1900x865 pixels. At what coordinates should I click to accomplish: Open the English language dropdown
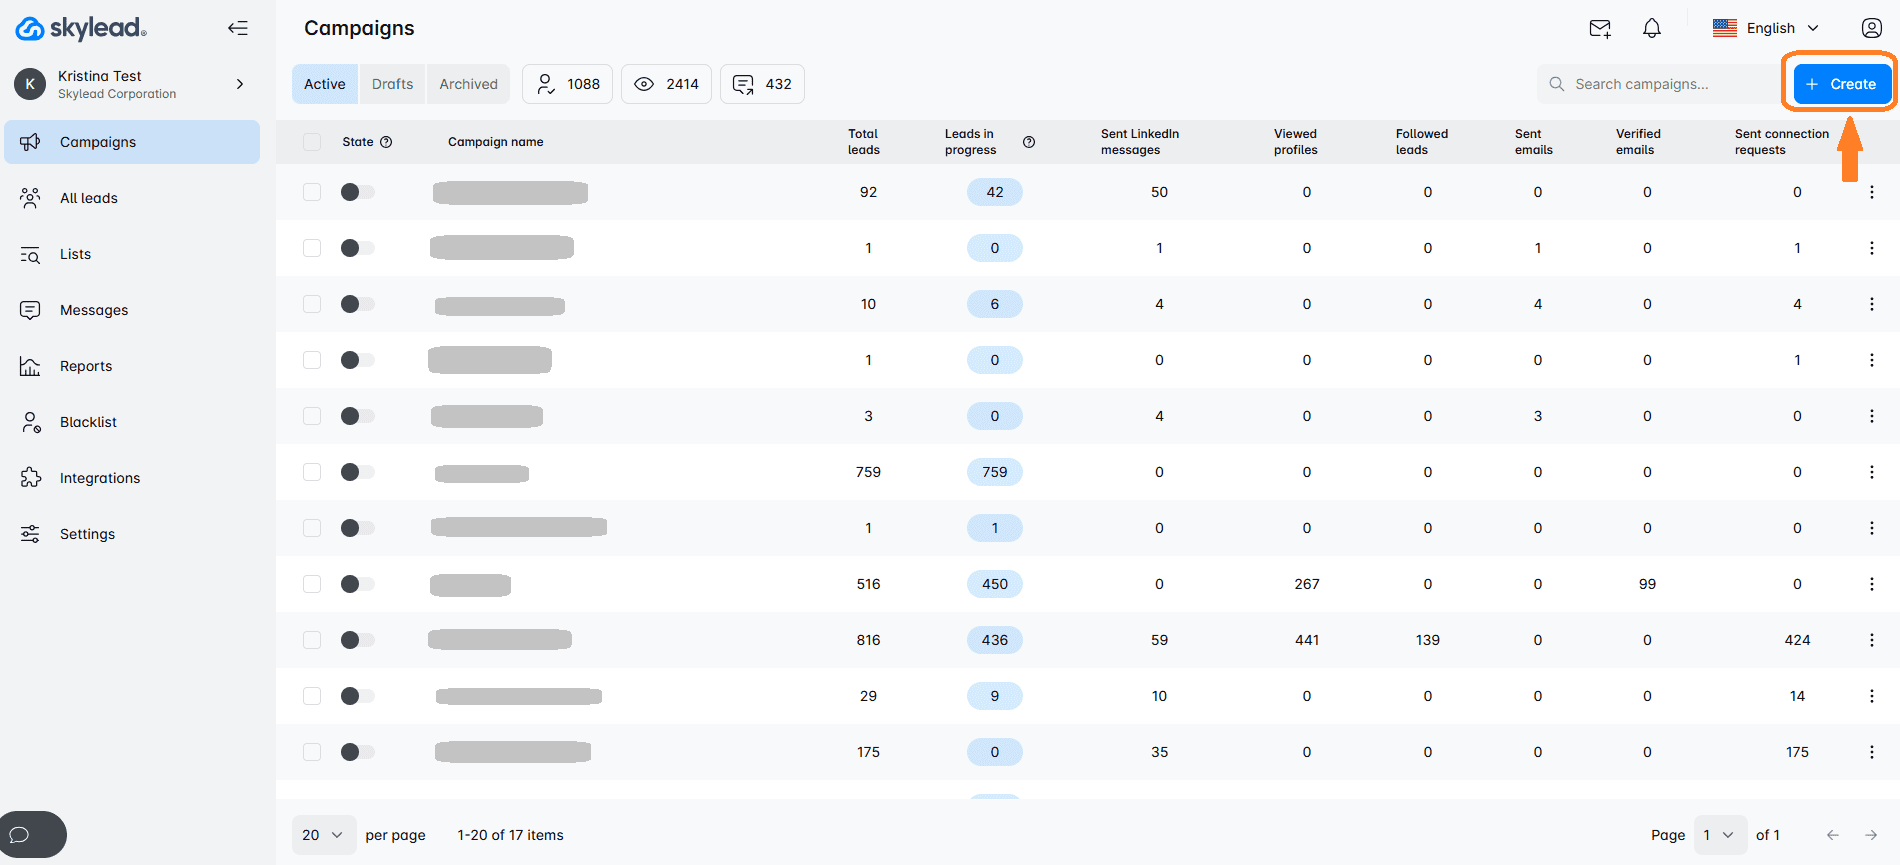pyautogui.click(x=1767, y=29)
